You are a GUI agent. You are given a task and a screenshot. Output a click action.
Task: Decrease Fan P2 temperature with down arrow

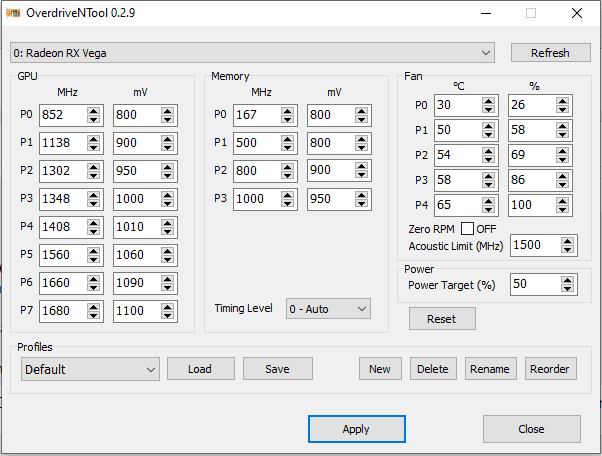coord(488,159)
